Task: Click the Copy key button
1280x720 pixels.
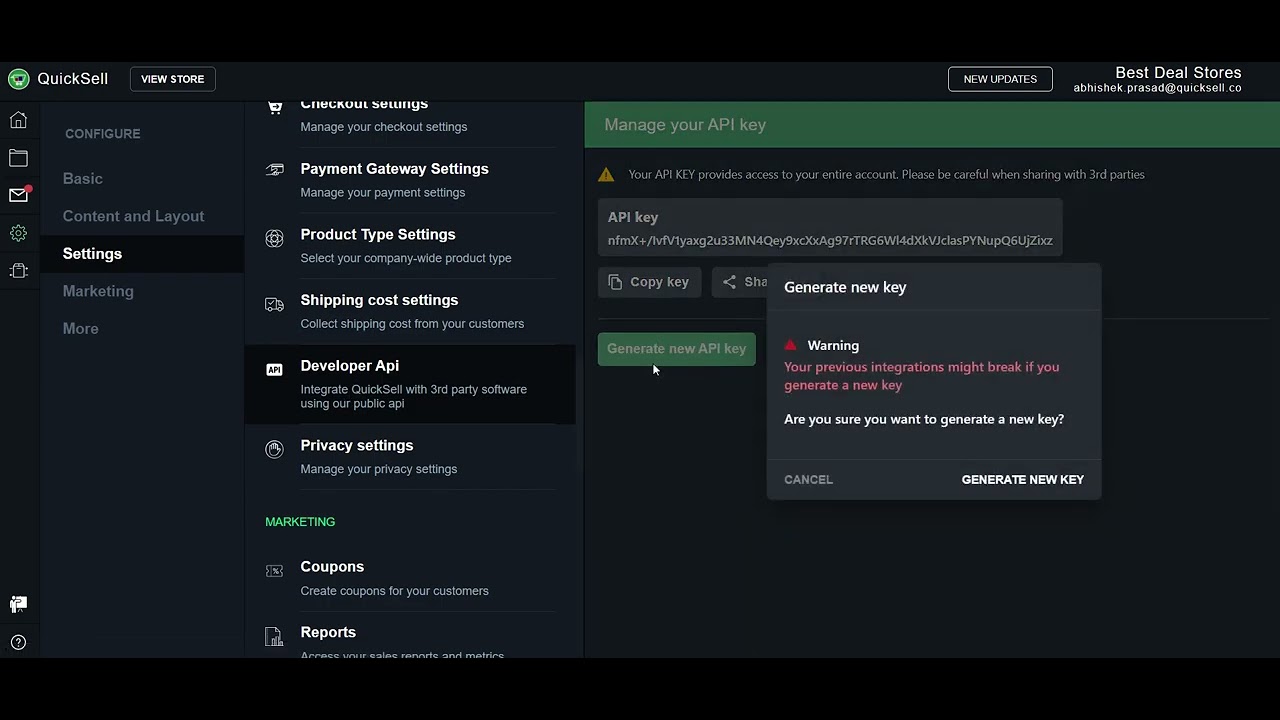Action: (649, 283)
